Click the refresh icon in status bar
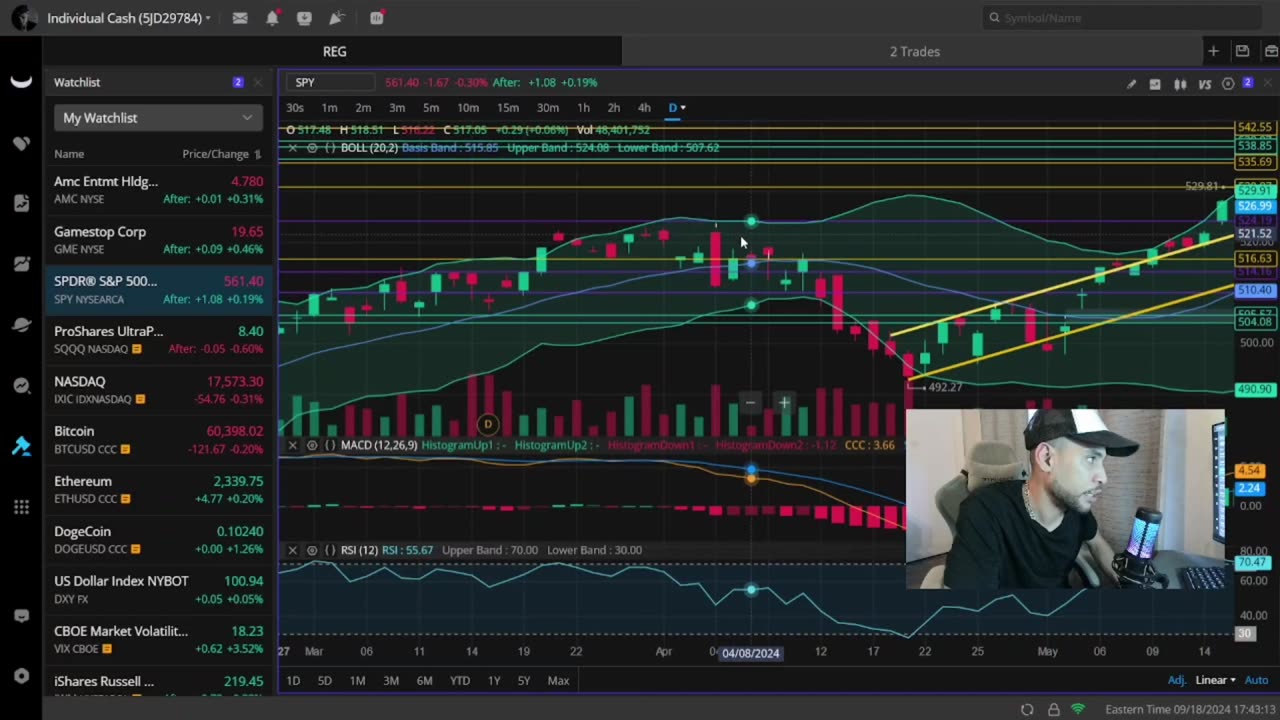This screenshot has width=1280, height=720. click(1027, 709)
